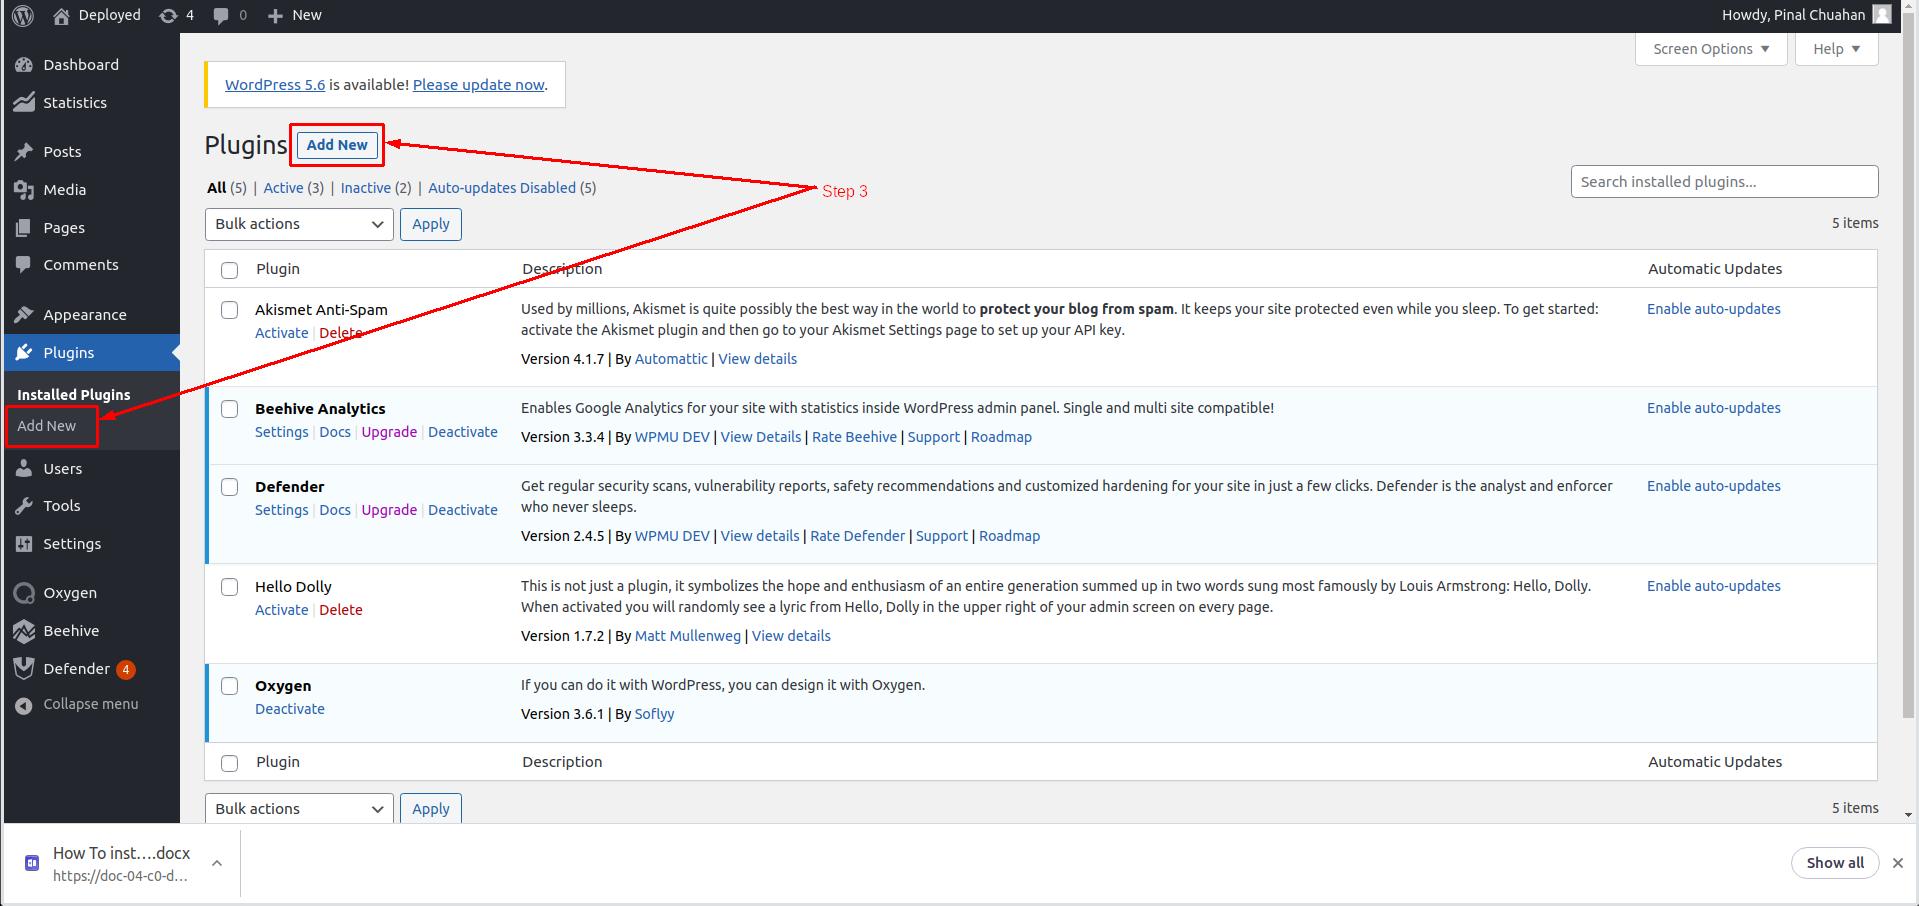Open the comments bubble icon in admin bar

(221, 16)
